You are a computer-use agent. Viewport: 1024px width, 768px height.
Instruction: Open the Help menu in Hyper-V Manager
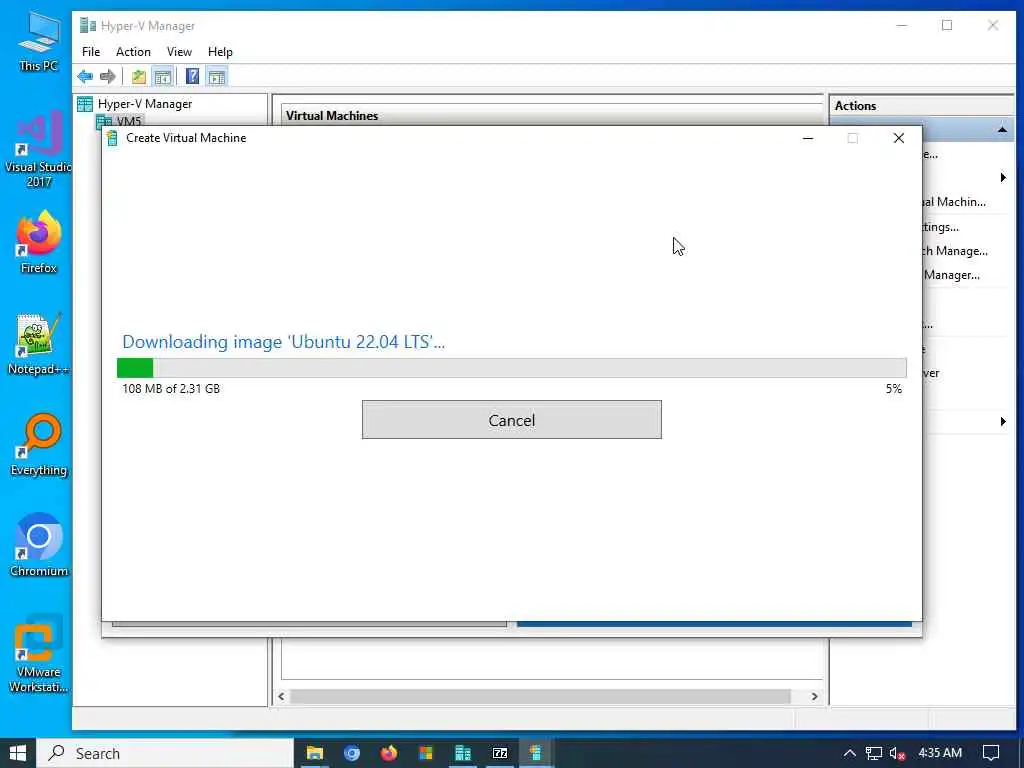tap(220, 52)
